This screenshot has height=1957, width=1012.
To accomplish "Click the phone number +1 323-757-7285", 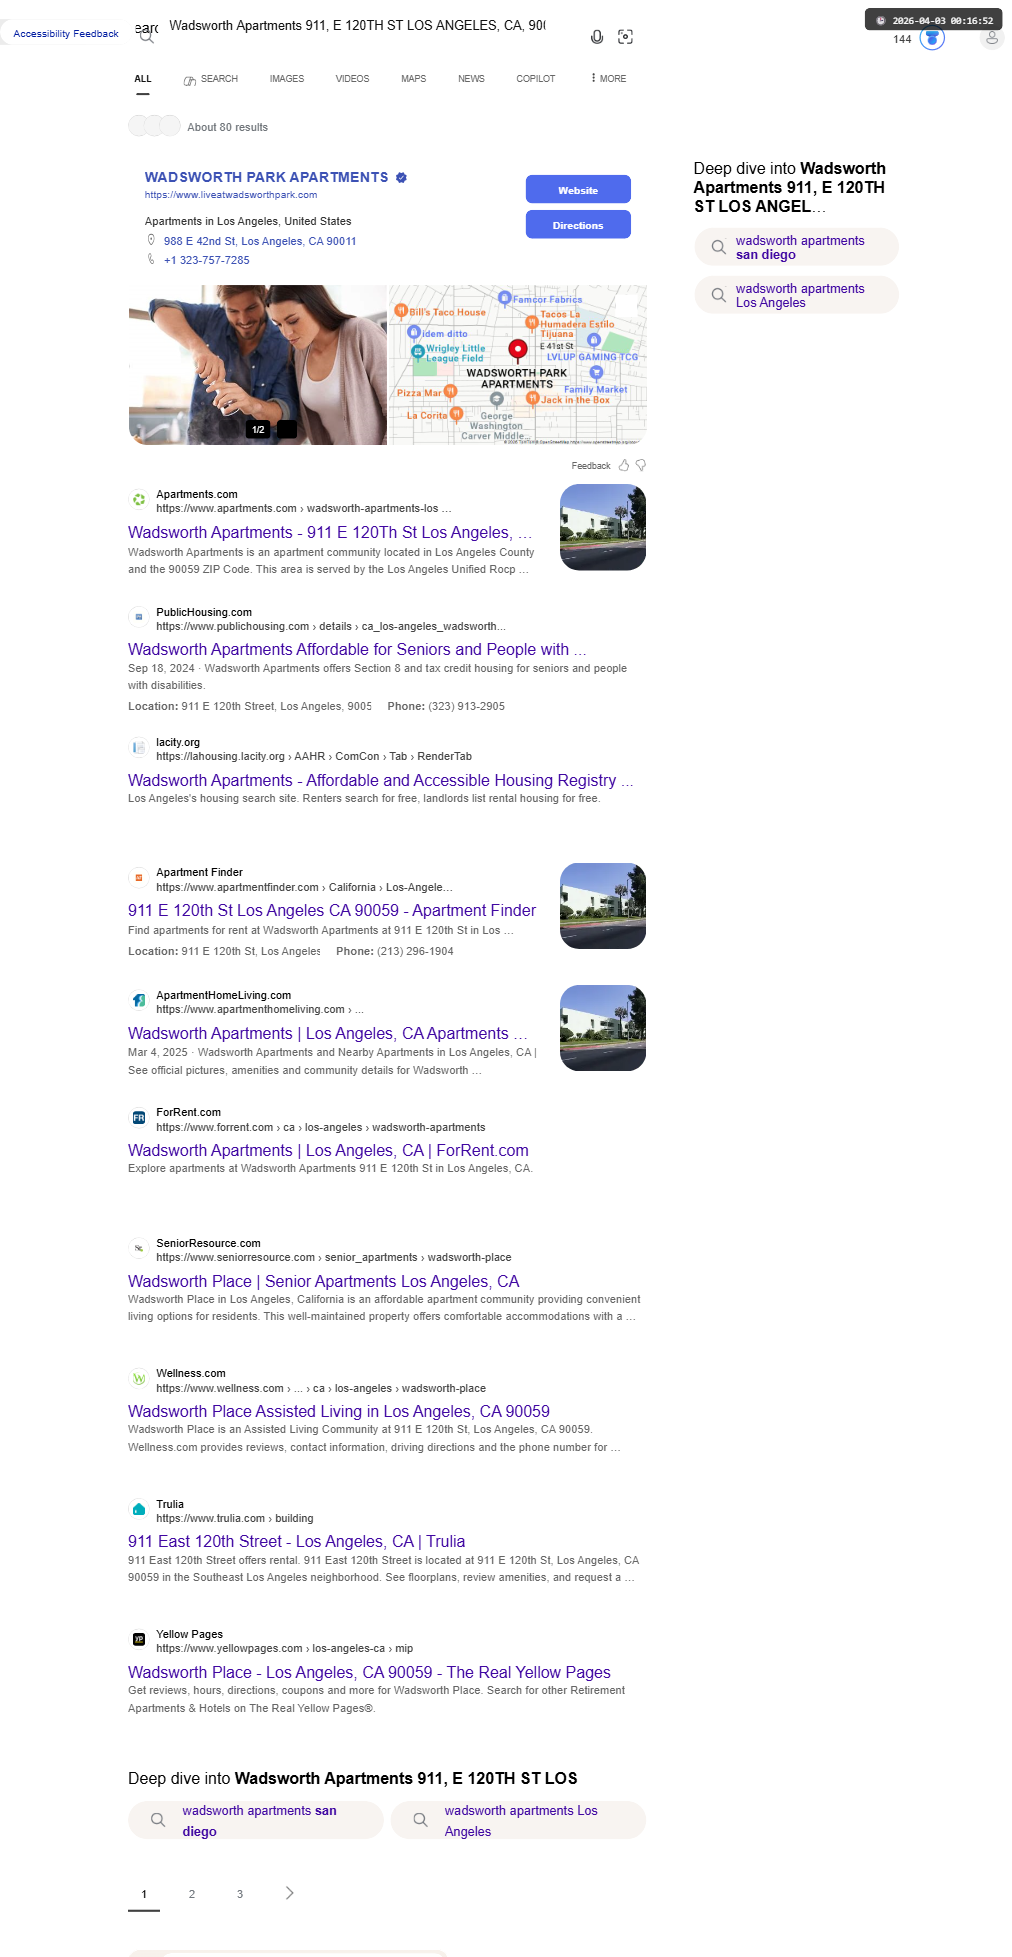I will tap(207, 260).
